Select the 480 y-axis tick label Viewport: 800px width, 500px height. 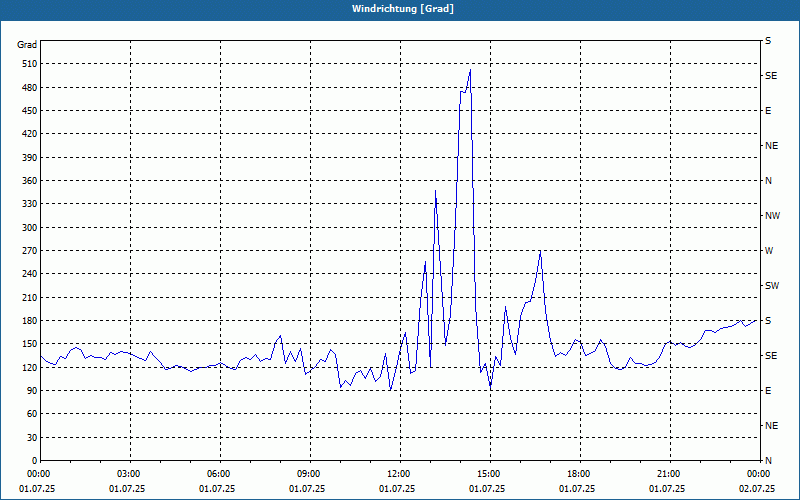pos(30,88)
